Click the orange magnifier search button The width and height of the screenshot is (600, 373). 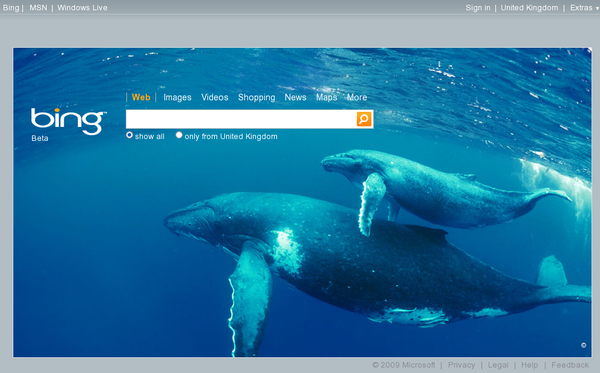click(x=364, y=119)
